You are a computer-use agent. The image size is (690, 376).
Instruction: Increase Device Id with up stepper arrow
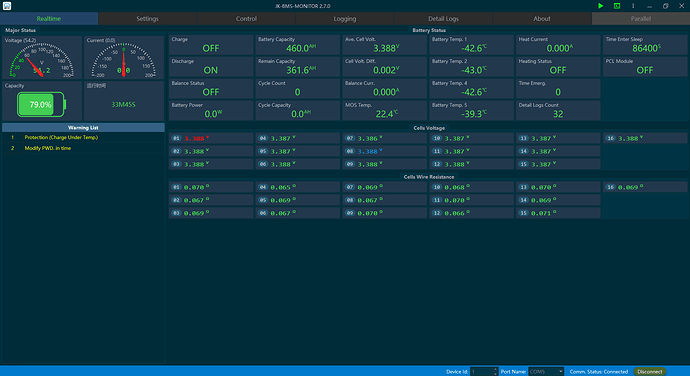[495, 369]
